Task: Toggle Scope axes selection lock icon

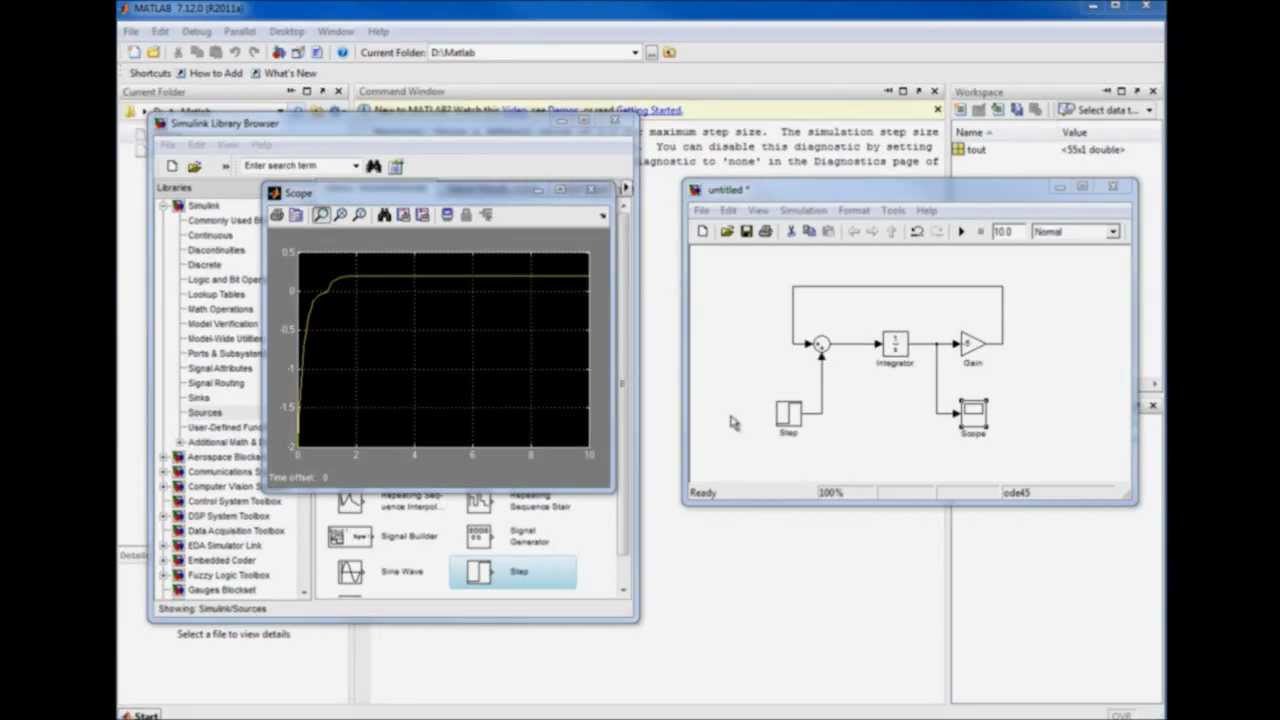Action: click(466, 215)
